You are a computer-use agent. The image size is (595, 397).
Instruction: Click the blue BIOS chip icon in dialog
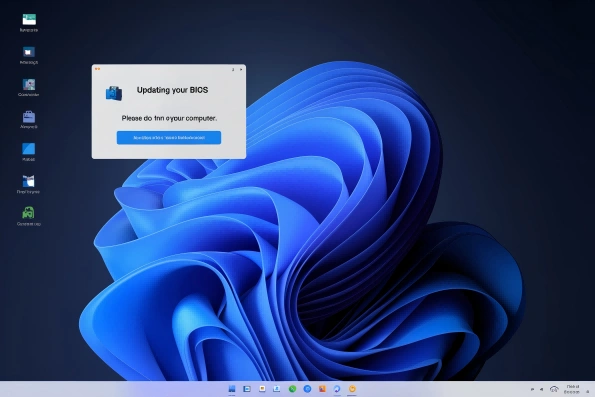coord(114,93)
